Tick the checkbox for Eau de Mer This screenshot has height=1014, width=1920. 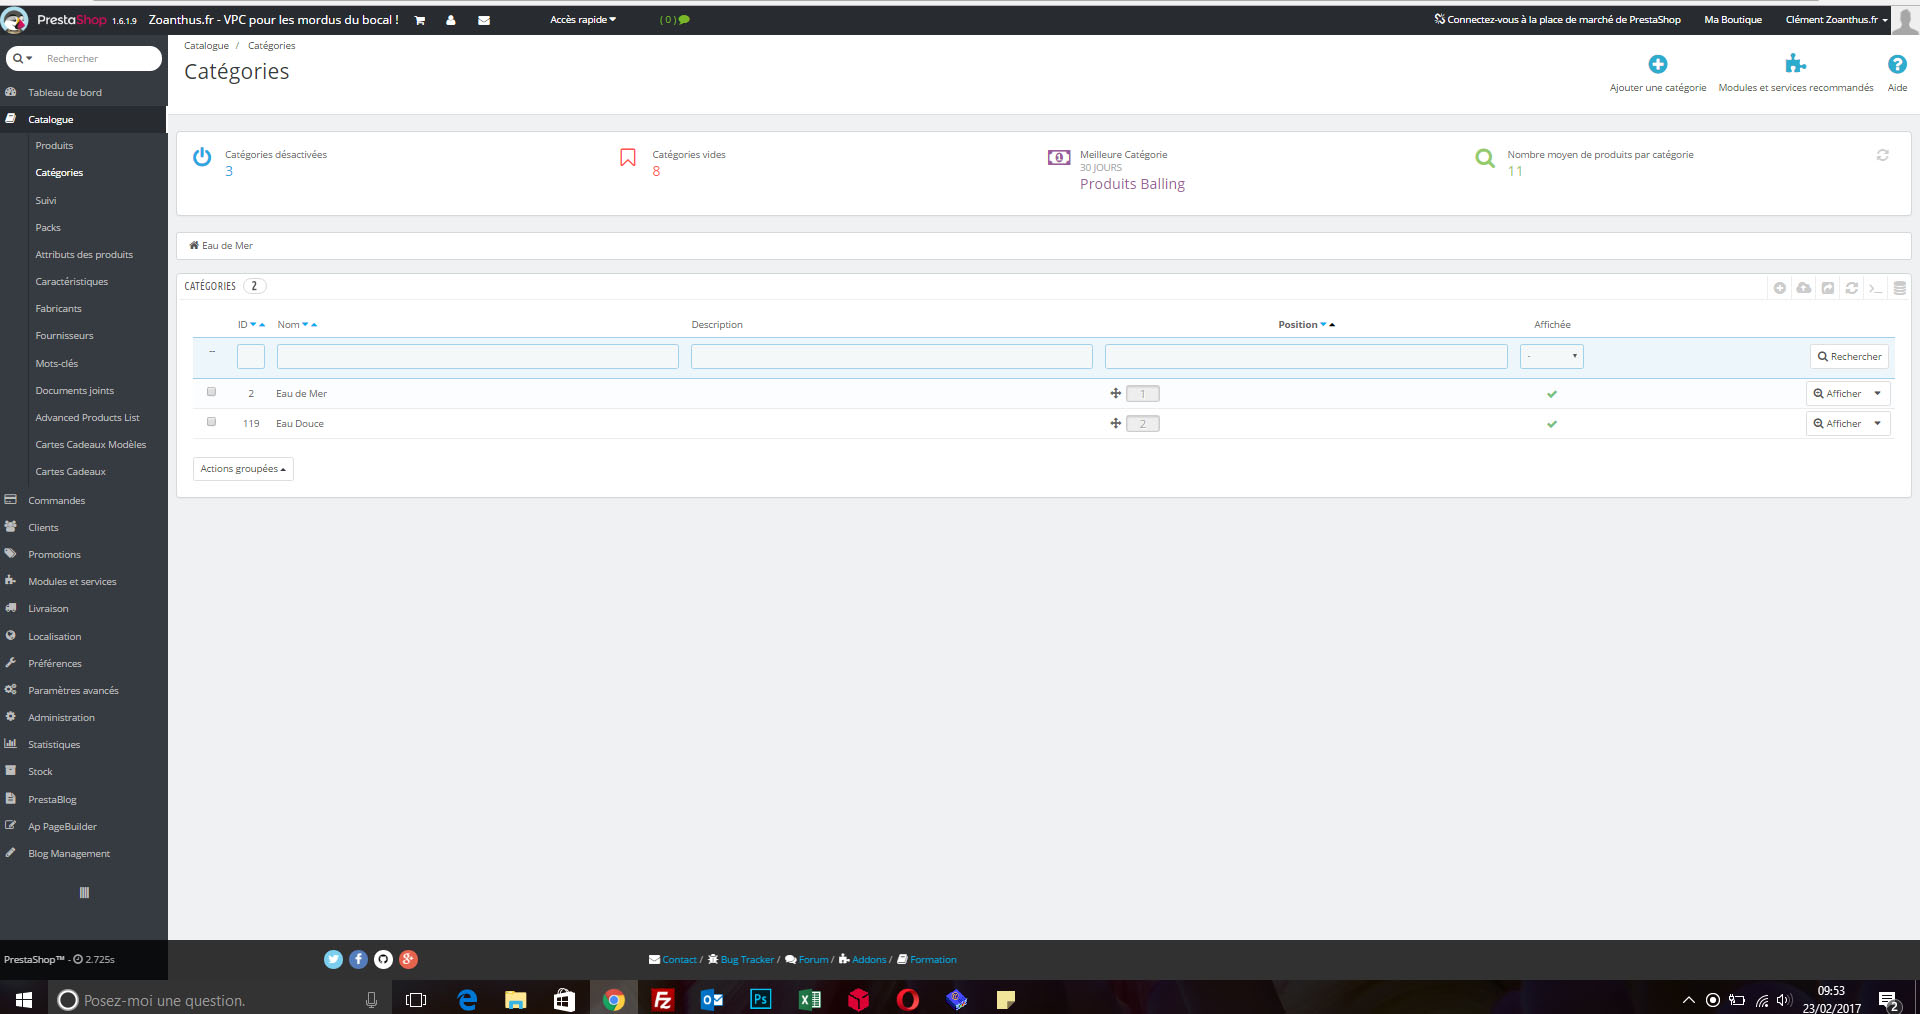tap(211, 392)
